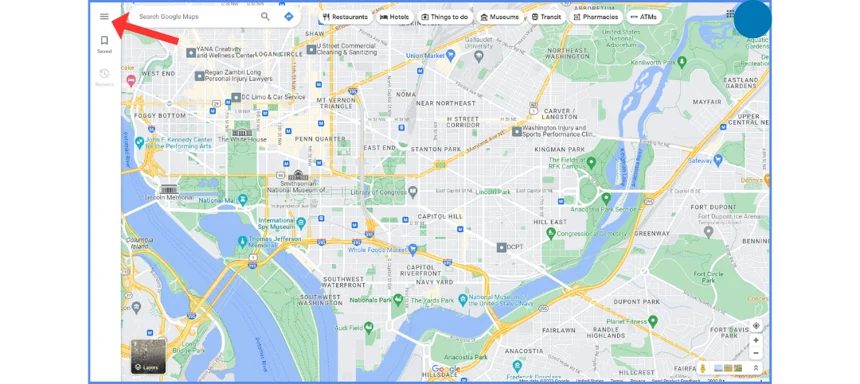This screenshot has width=860, height=384.
Task: Select the National Museum of US Navy pin
Action: point(463,300)
